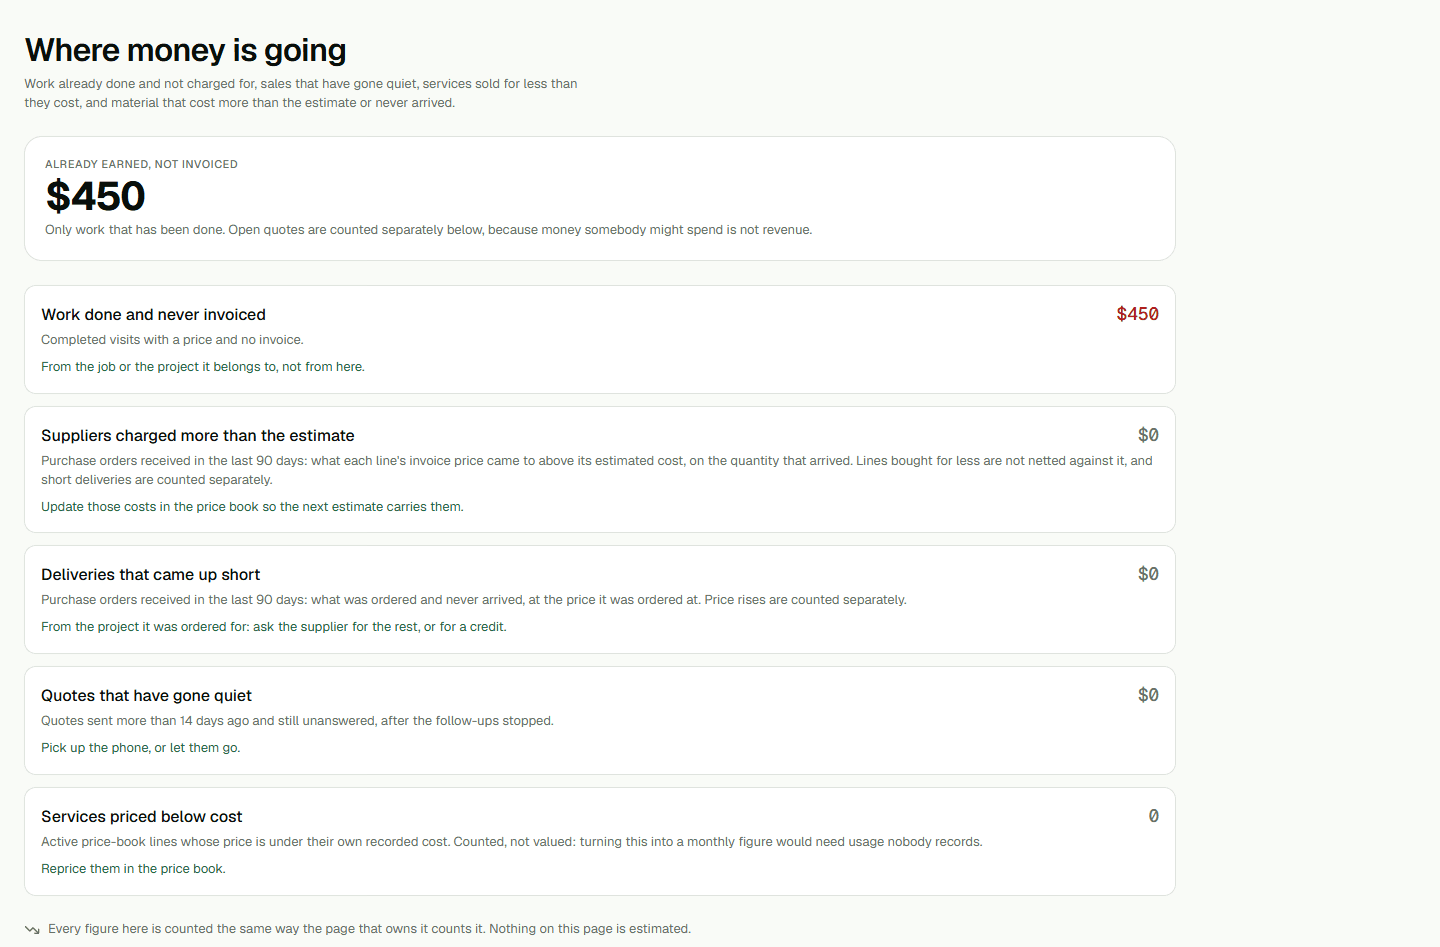Click the trend-down arrow icon in footer note
1440x947 pixels.
32,929
